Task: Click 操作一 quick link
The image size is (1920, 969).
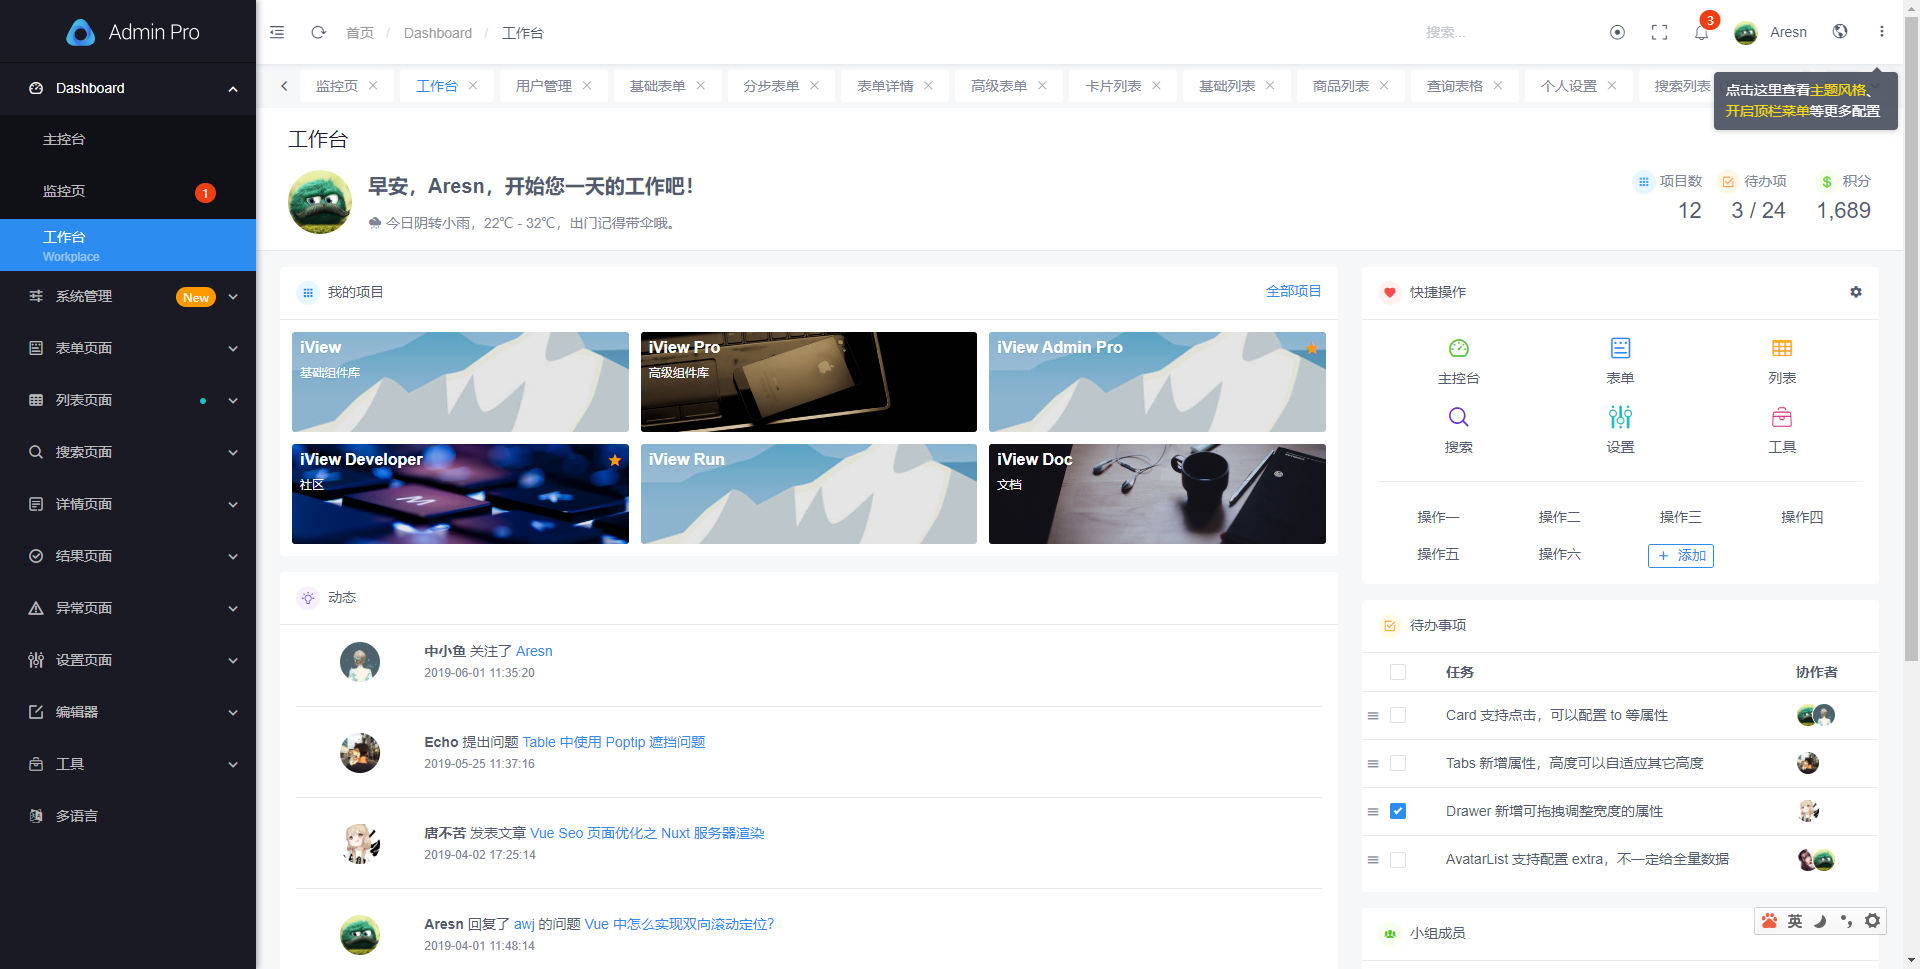Action: 1438,517
